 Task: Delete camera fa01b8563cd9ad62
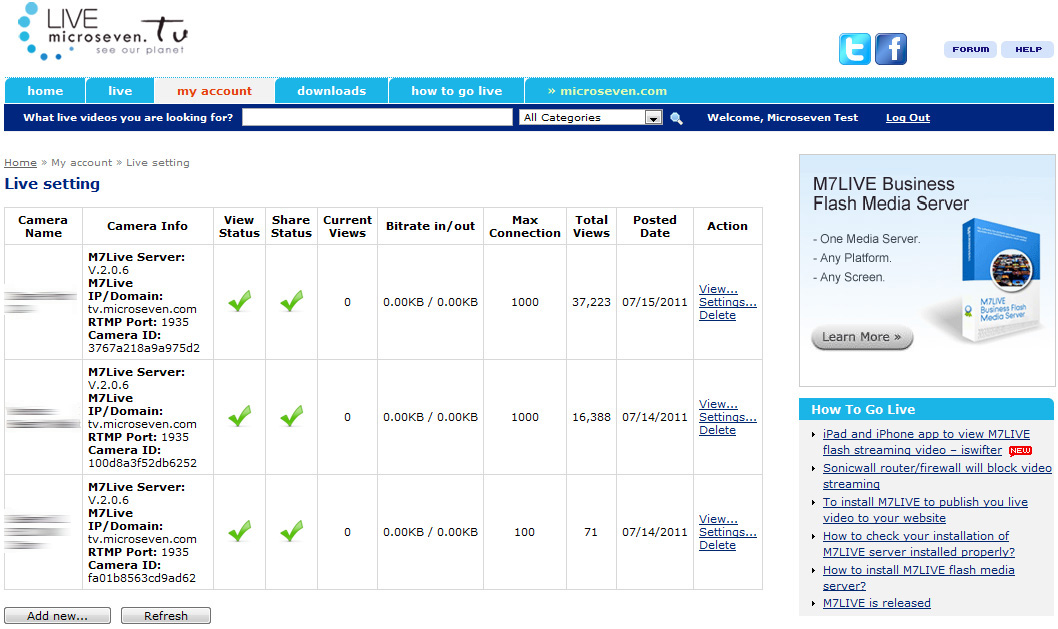[x=717, y=545]
